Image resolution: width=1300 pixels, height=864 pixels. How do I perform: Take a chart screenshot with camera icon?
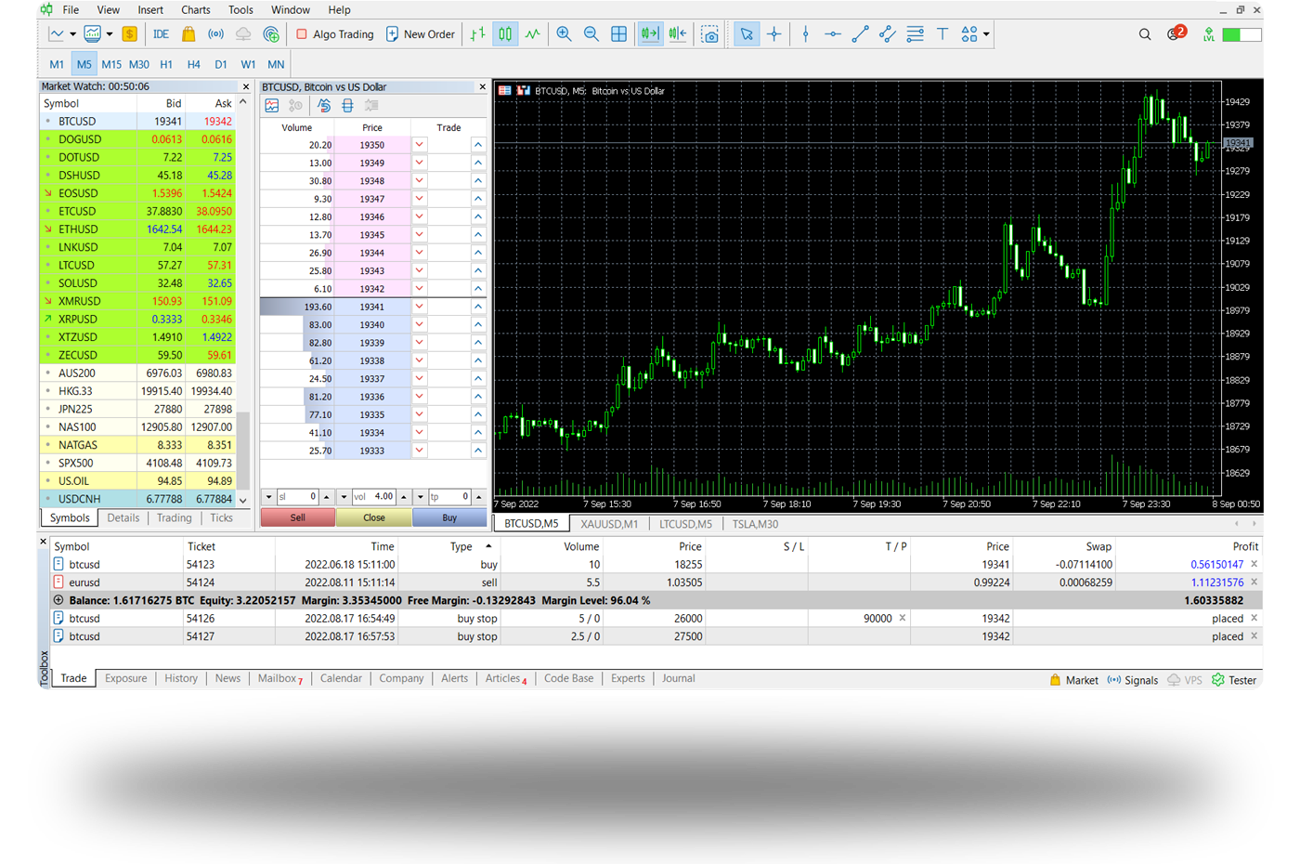710,34
